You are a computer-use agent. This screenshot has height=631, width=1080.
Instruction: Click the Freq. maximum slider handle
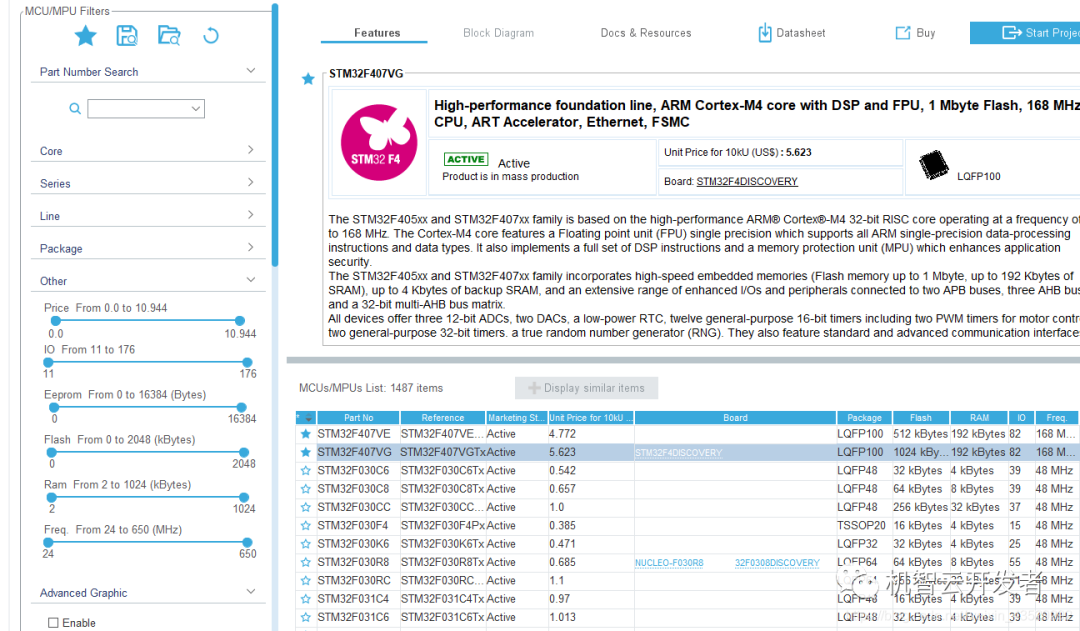pyautogui.click(x=247, y=542)
